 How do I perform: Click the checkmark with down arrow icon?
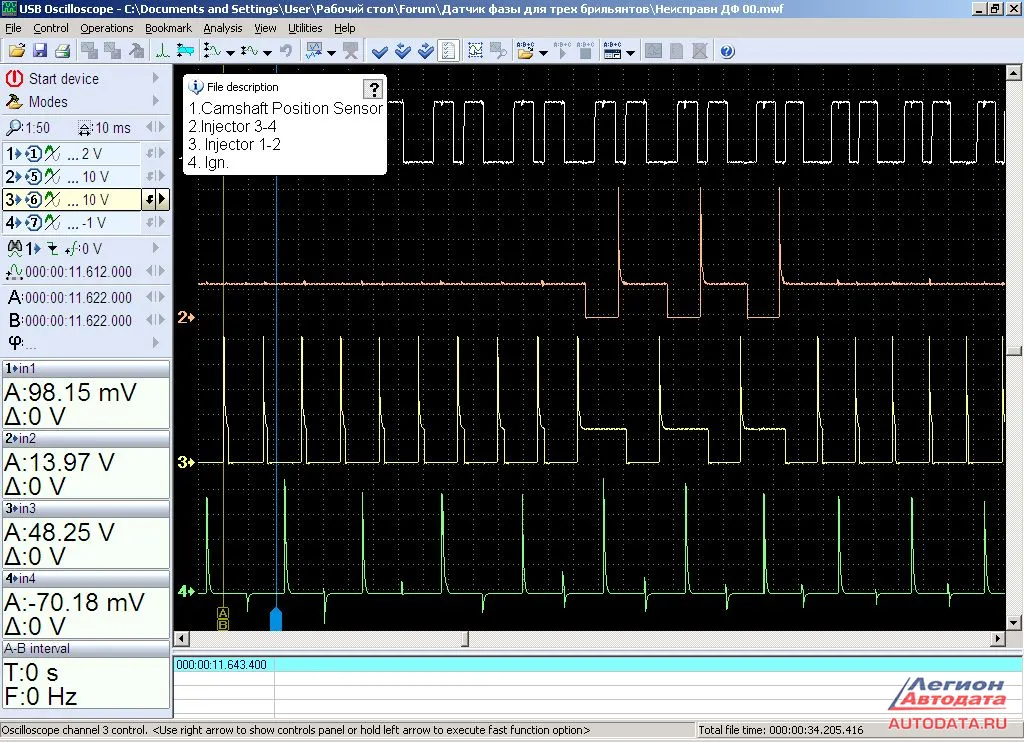pyautogui.click(x=426, y=51)
